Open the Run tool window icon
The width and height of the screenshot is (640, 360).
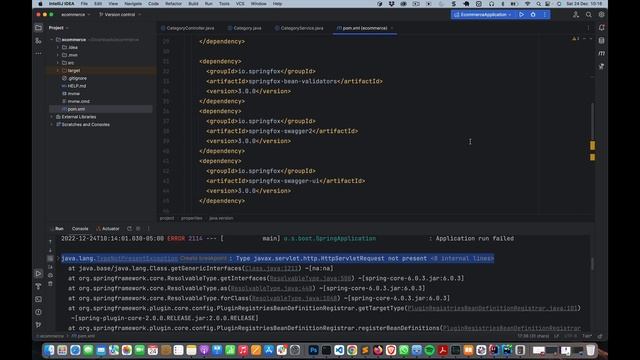(x=38, y=273)
